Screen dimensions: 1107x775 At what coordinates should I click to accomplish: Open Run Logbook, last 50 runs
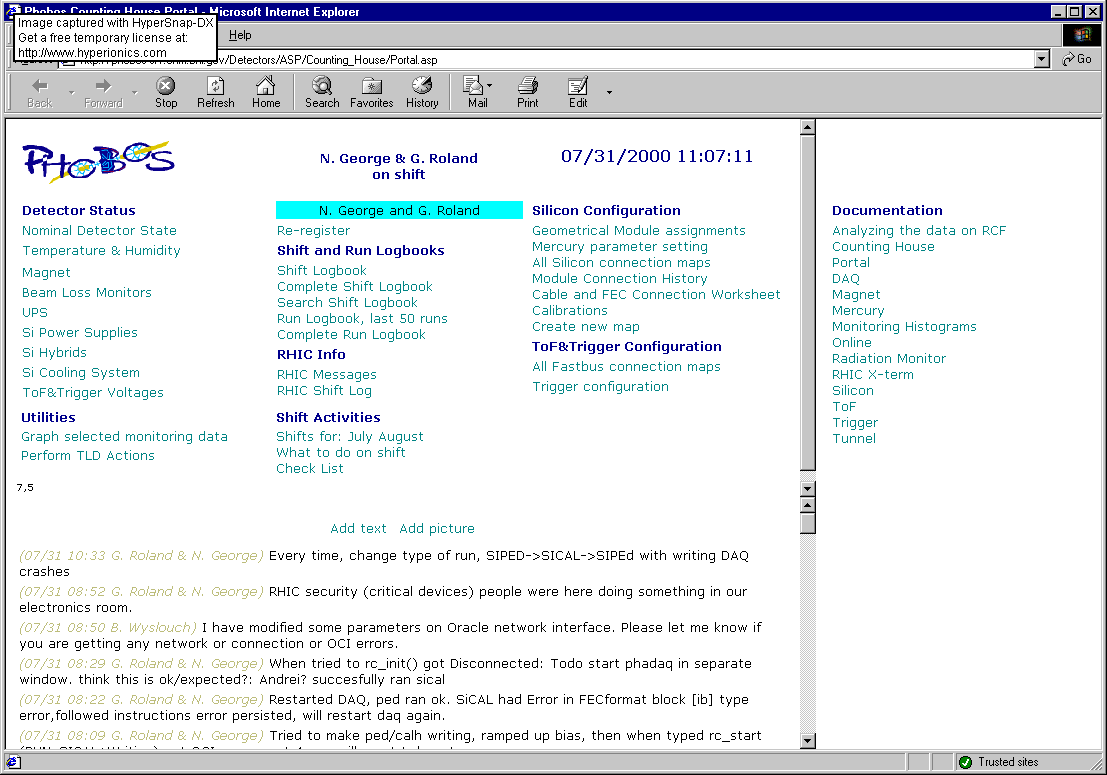click(x=362, y=319)
